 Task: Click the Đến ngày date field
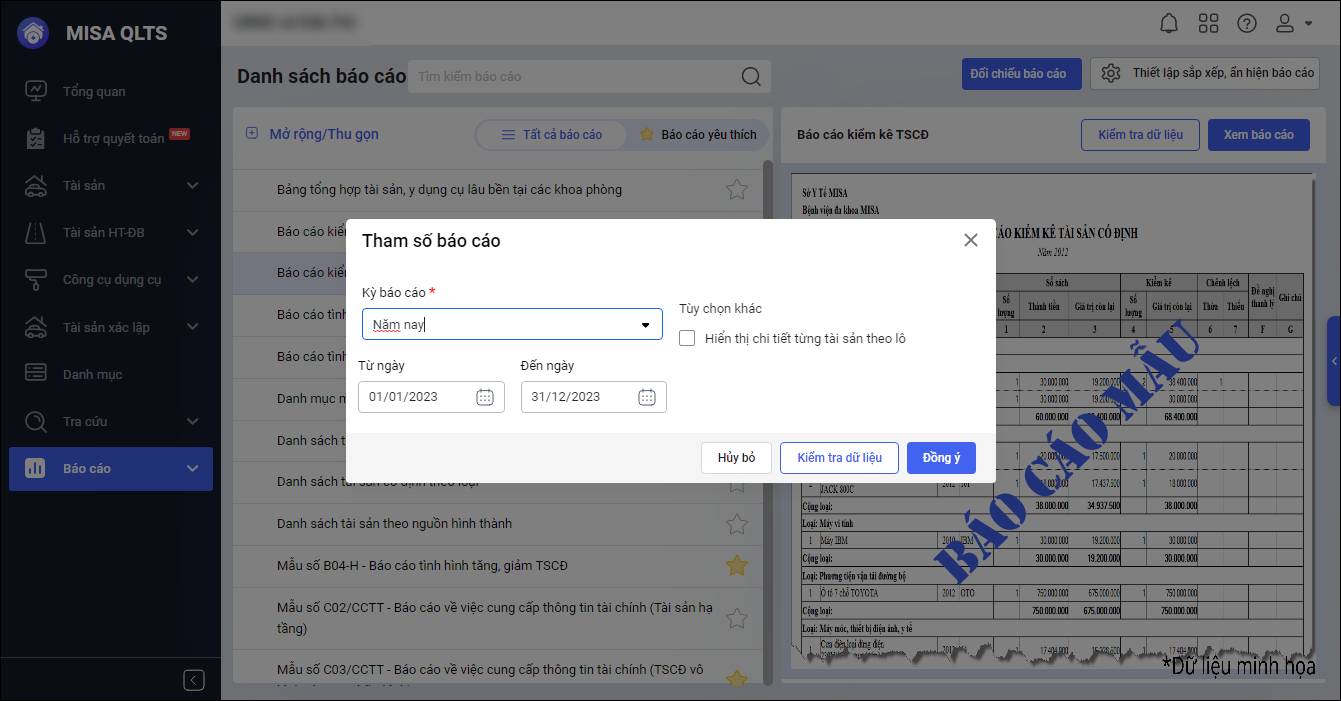click(x=593, y=397)
